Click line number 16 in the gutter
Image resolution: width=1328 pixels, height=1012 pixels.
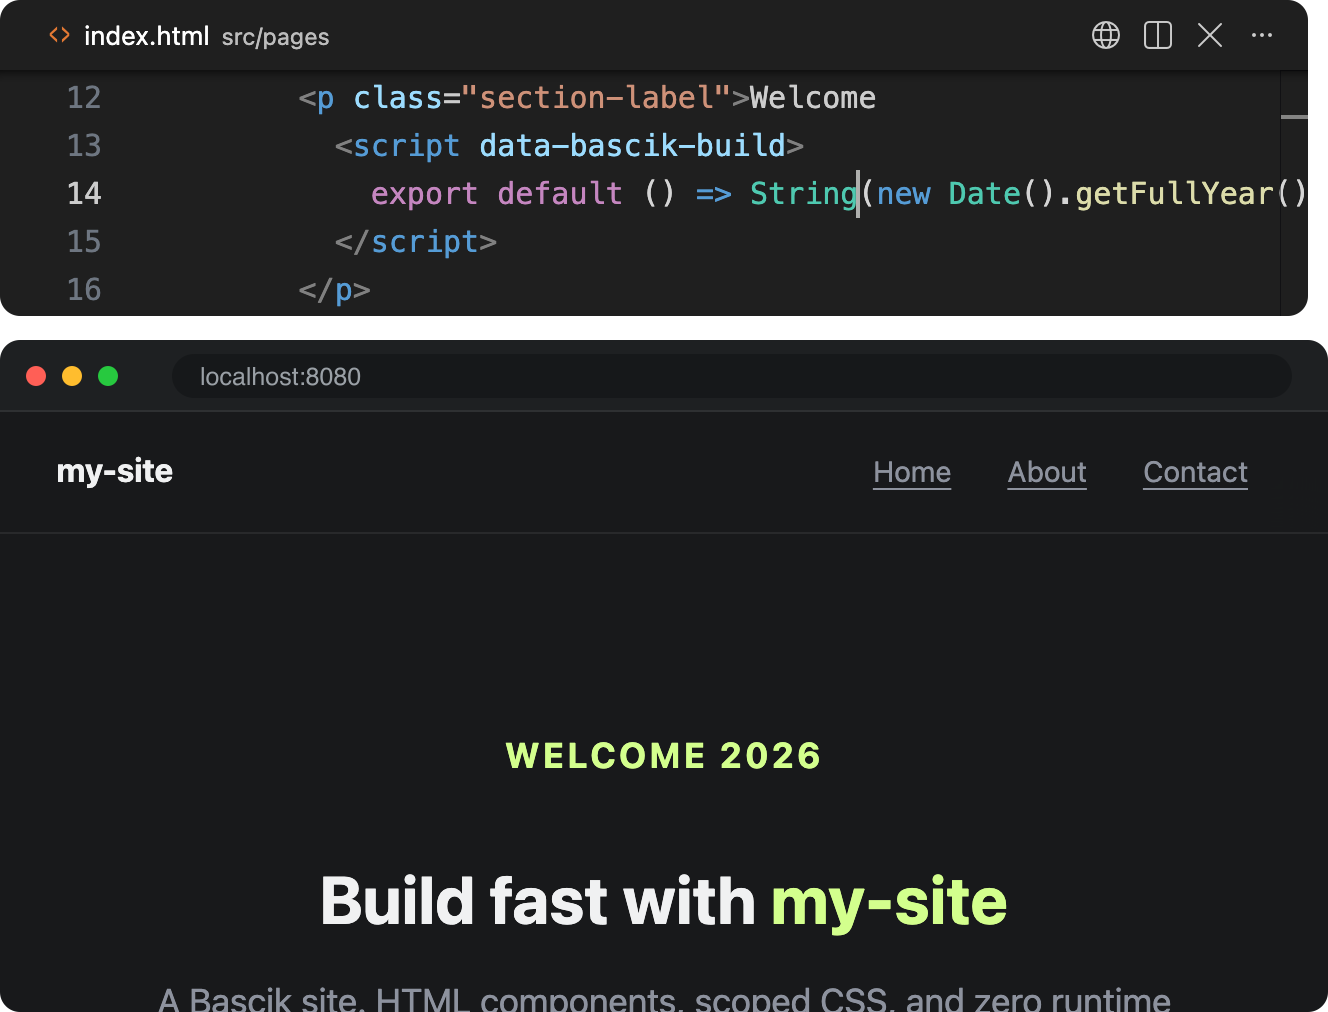pos(84,290)
